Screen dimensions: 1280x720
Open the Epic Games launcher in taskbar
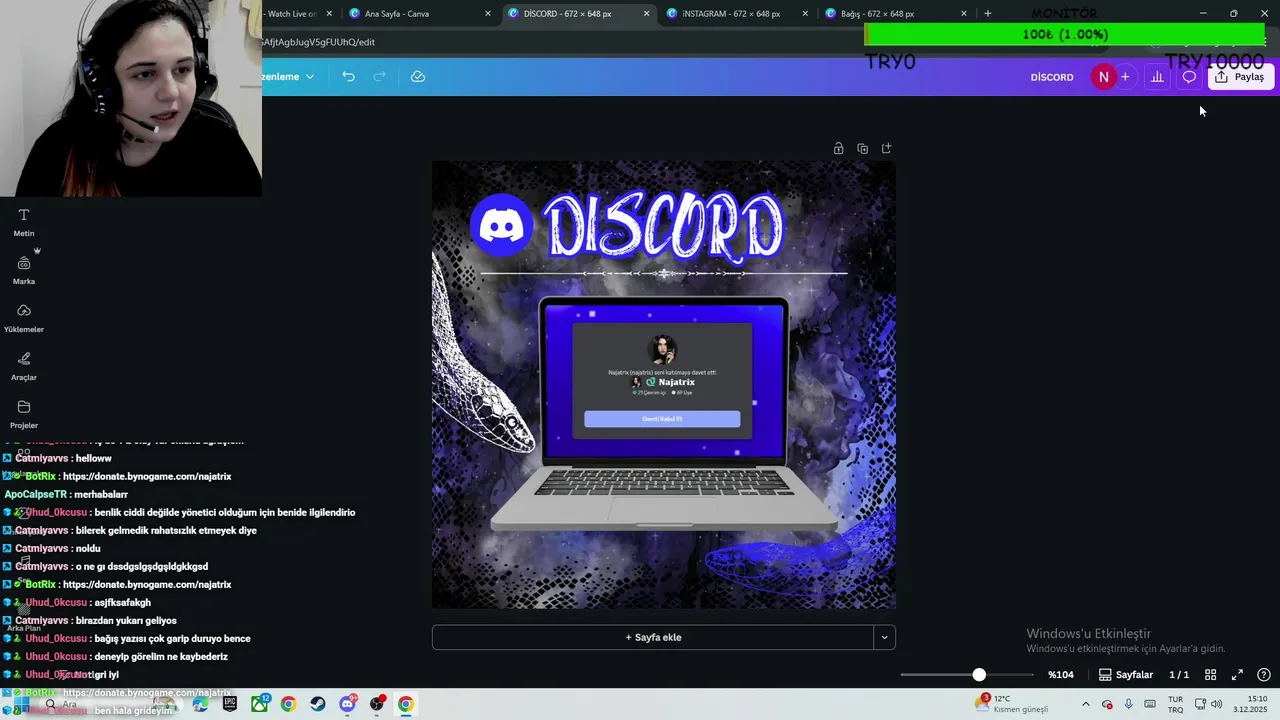click(x=230, y=704)
